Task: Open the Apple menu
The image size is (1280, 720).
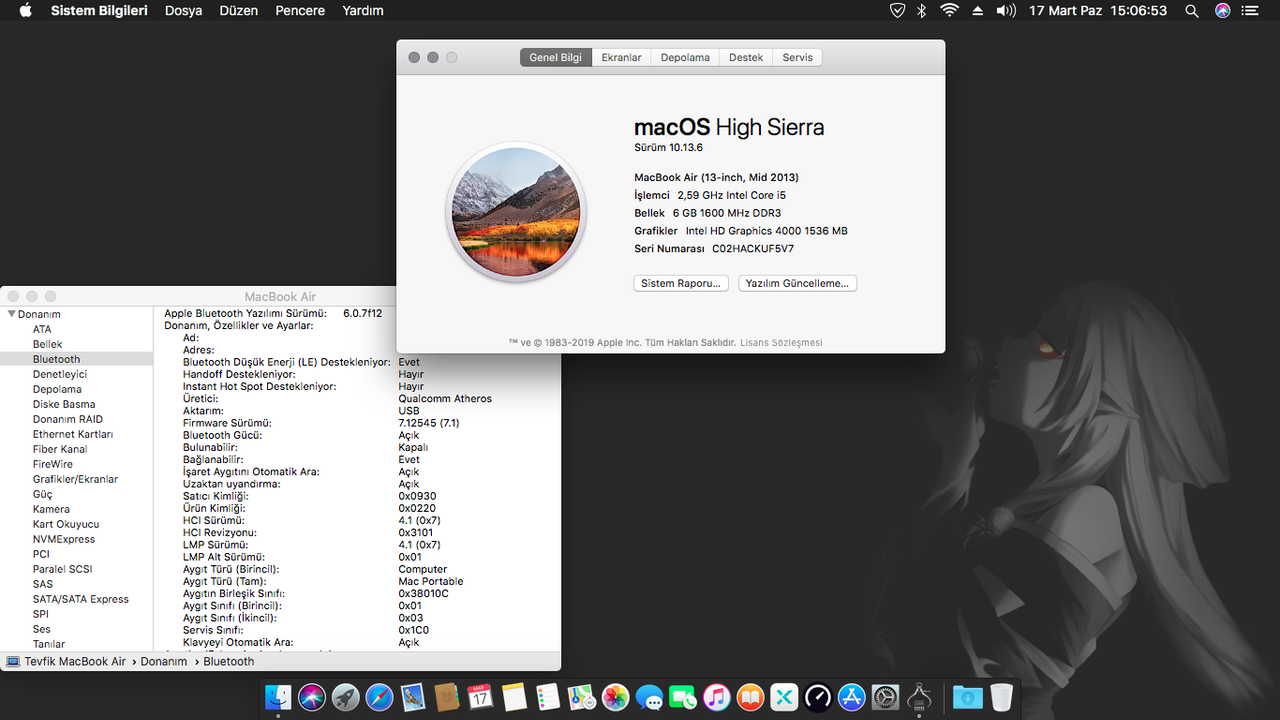Action: click(25, 10)
